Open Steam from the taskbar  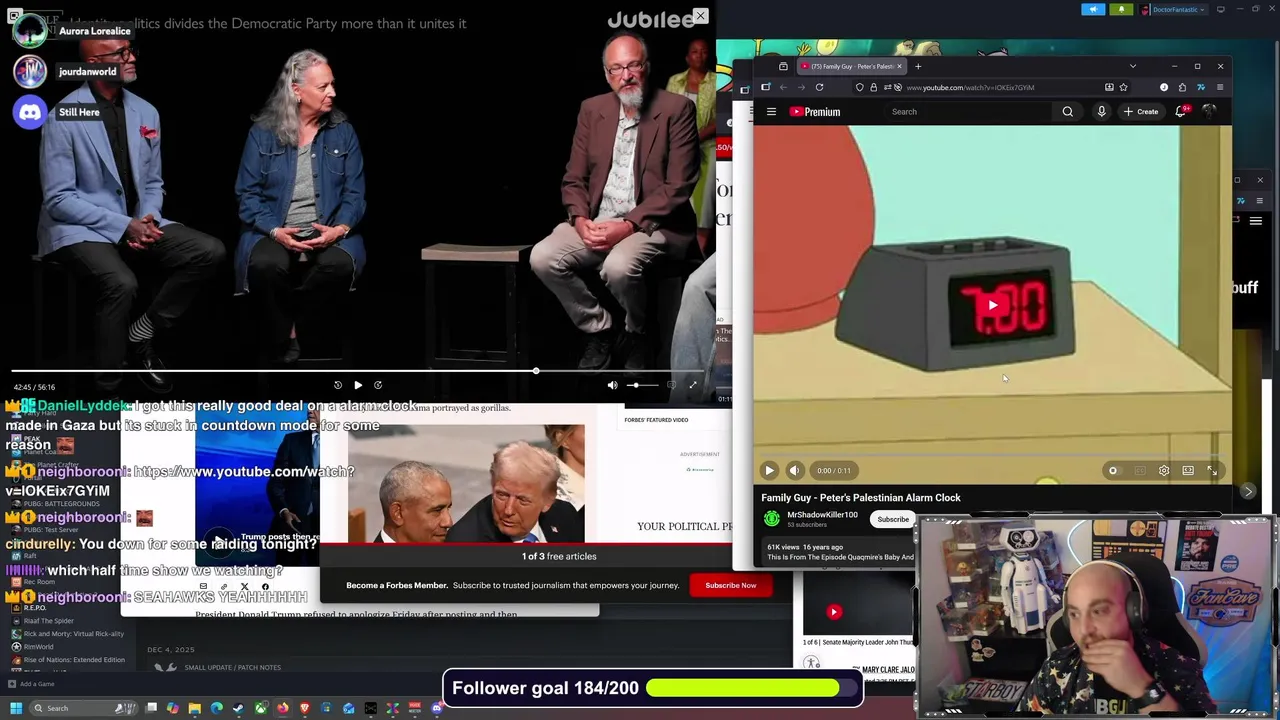click(238, 708)
